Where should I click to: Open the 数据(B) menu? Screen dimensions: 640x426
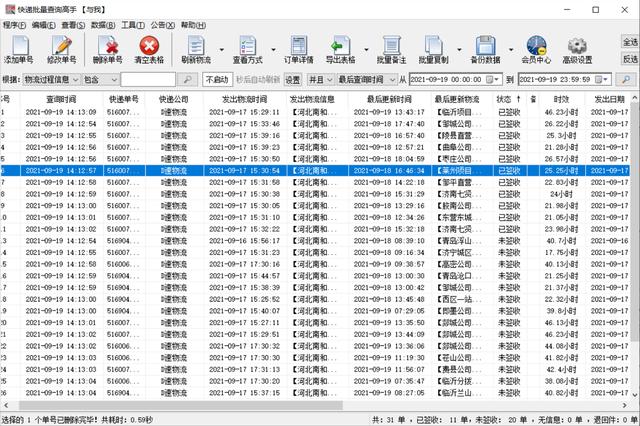(103, 25)
